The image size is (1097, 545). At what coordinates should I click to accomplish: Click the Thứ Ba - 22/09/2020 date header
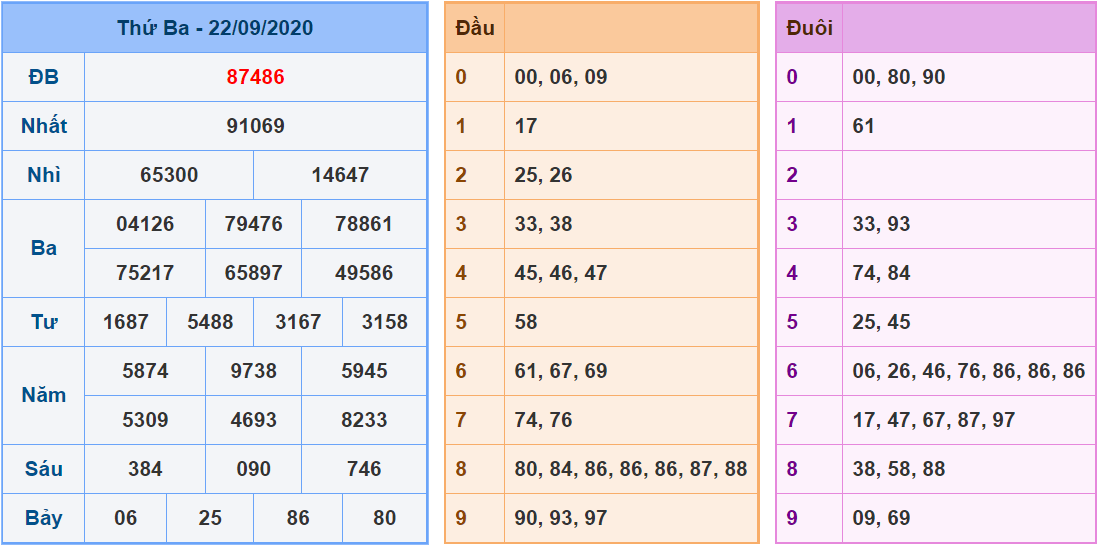tap(214, 28)
